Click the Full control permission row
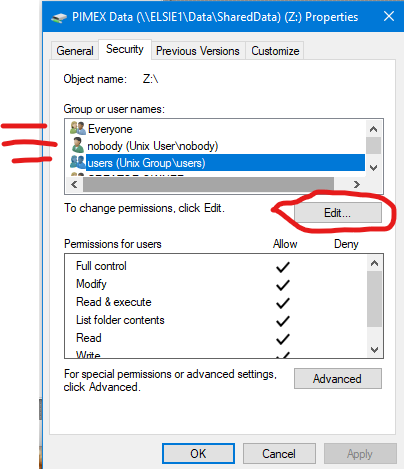 (x=216, y=266)
